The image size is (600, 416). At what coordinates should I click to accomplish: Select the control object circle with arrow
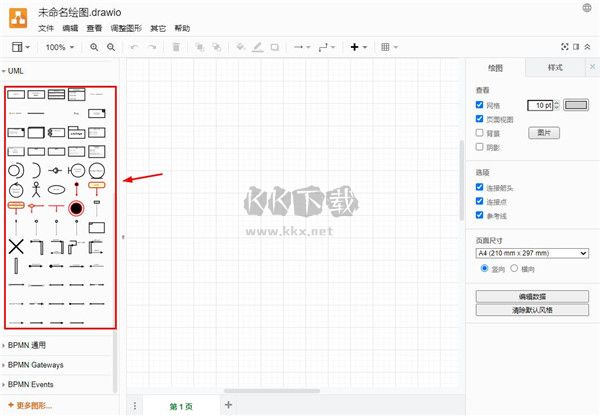[16, 189]
